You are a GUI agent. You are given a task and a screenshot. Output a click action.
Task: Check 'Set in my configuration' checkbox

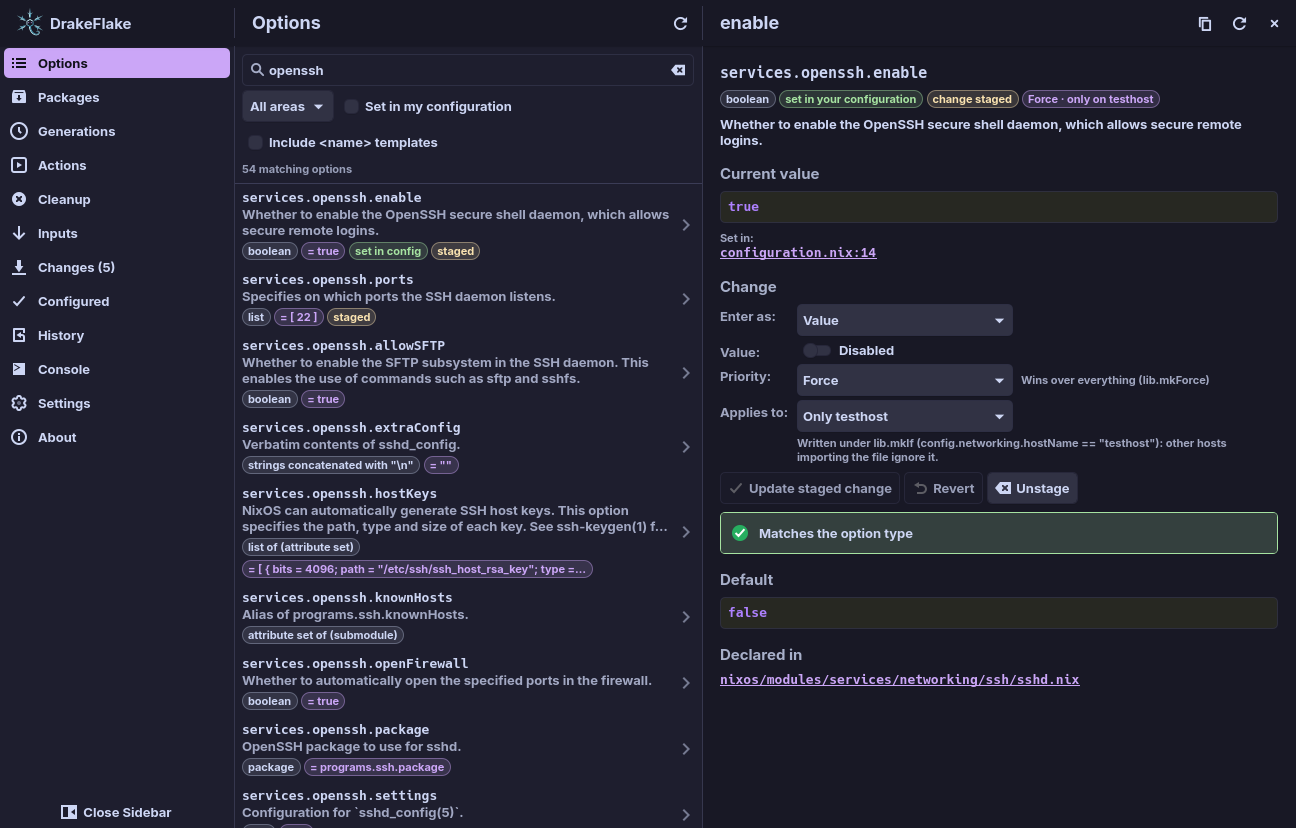[352, 106]
